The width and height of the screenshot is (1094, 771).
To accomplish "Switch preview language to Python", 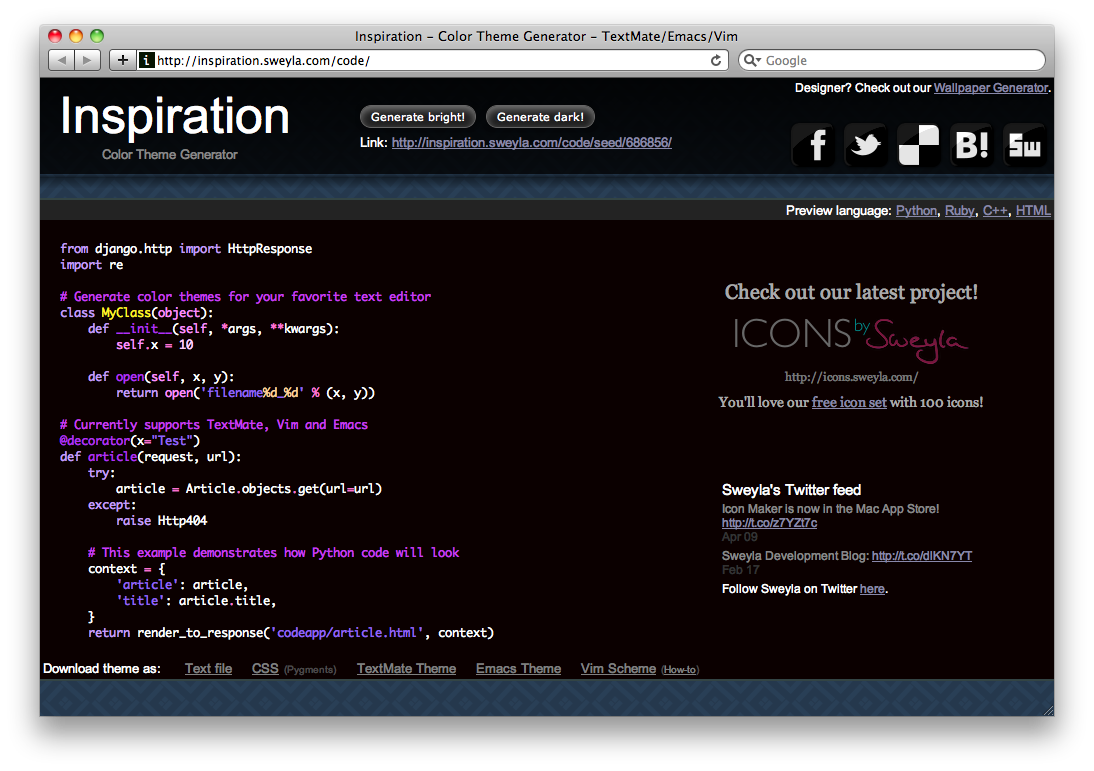I will pos(916,211).
